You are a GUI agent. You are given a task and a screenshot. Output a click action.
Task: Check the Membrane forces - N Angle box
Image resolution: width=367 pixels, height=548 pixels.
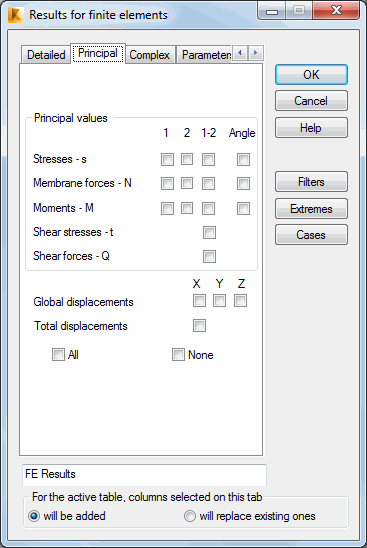243,183
